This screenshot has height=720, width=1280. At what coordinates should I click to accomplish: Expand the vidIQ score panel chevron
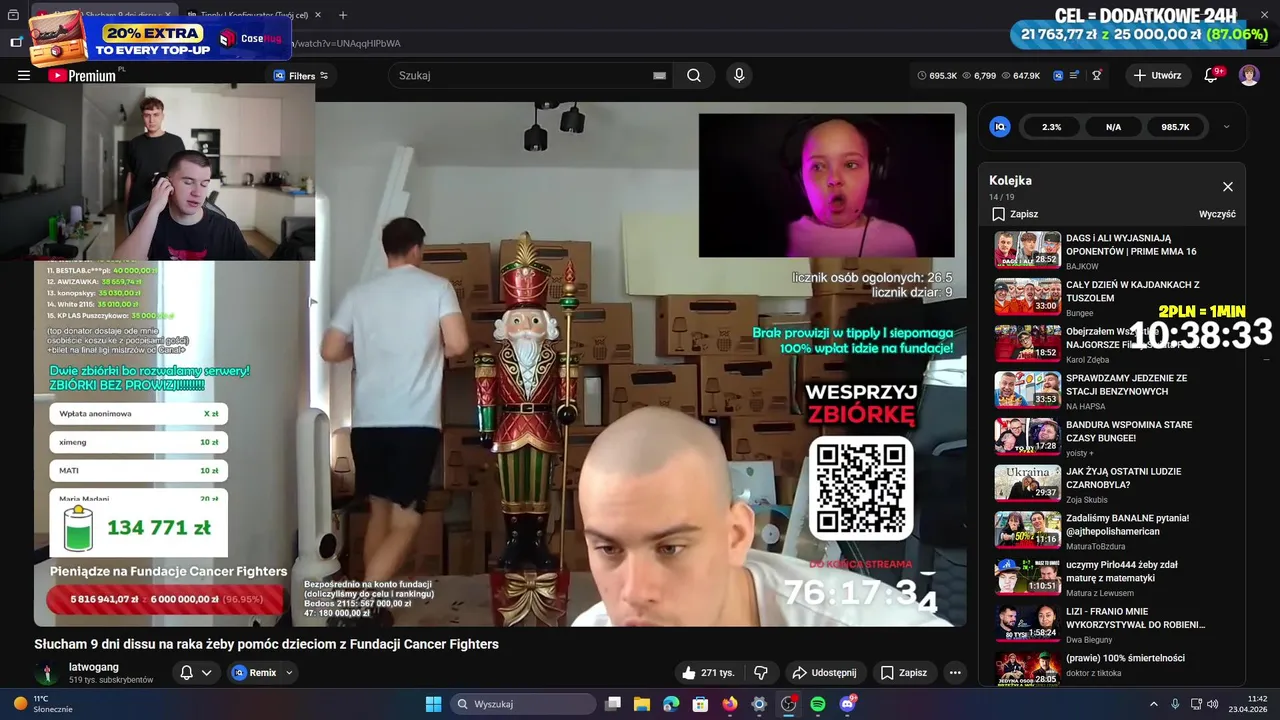click(x=1226, y=127)
